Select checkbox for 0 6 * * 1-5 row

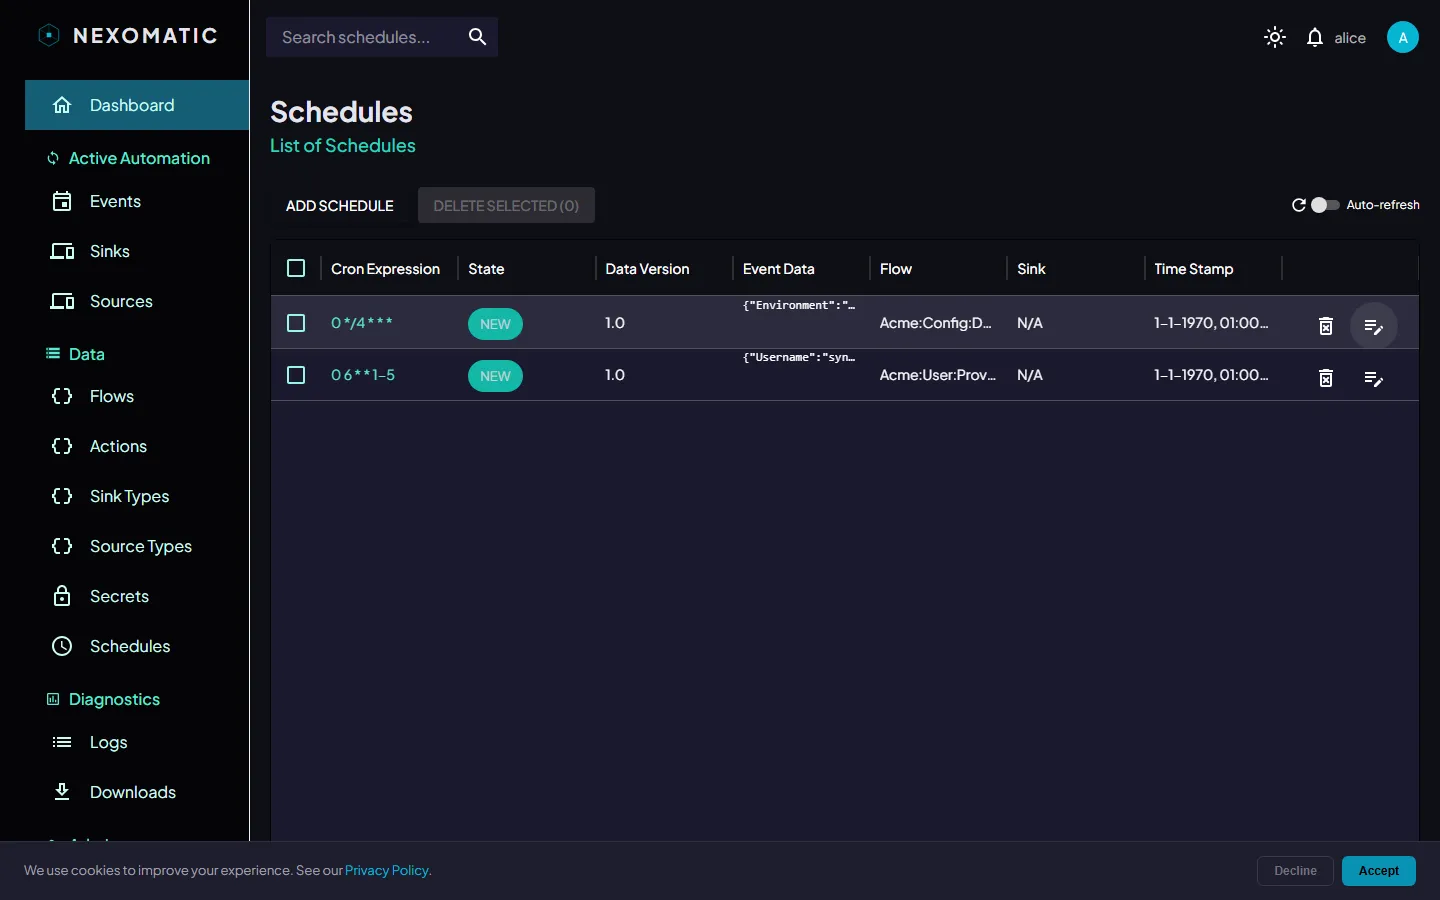[296, 375]
